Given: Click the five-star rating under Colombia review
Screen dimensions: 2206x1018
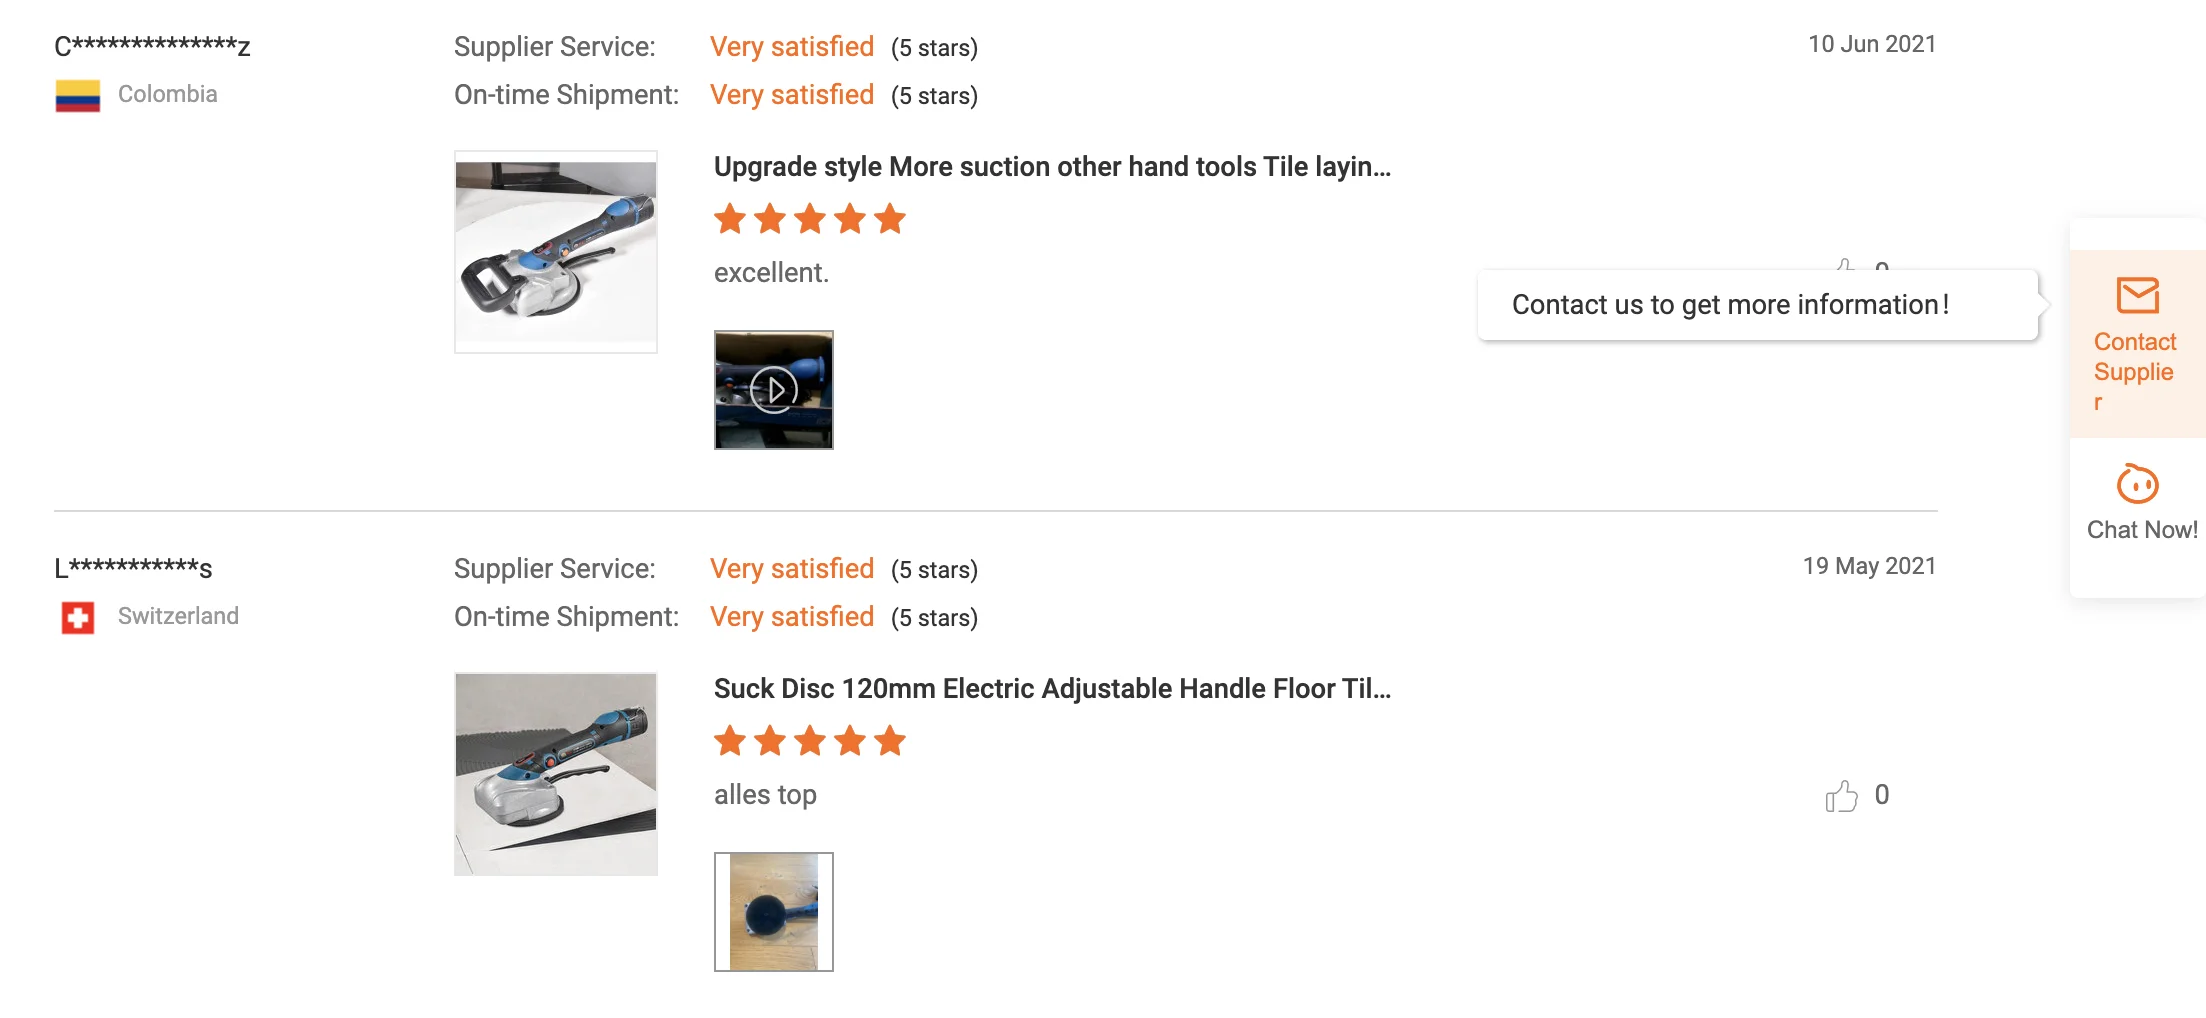Looking at the screenshot, I should coord(810,219).
